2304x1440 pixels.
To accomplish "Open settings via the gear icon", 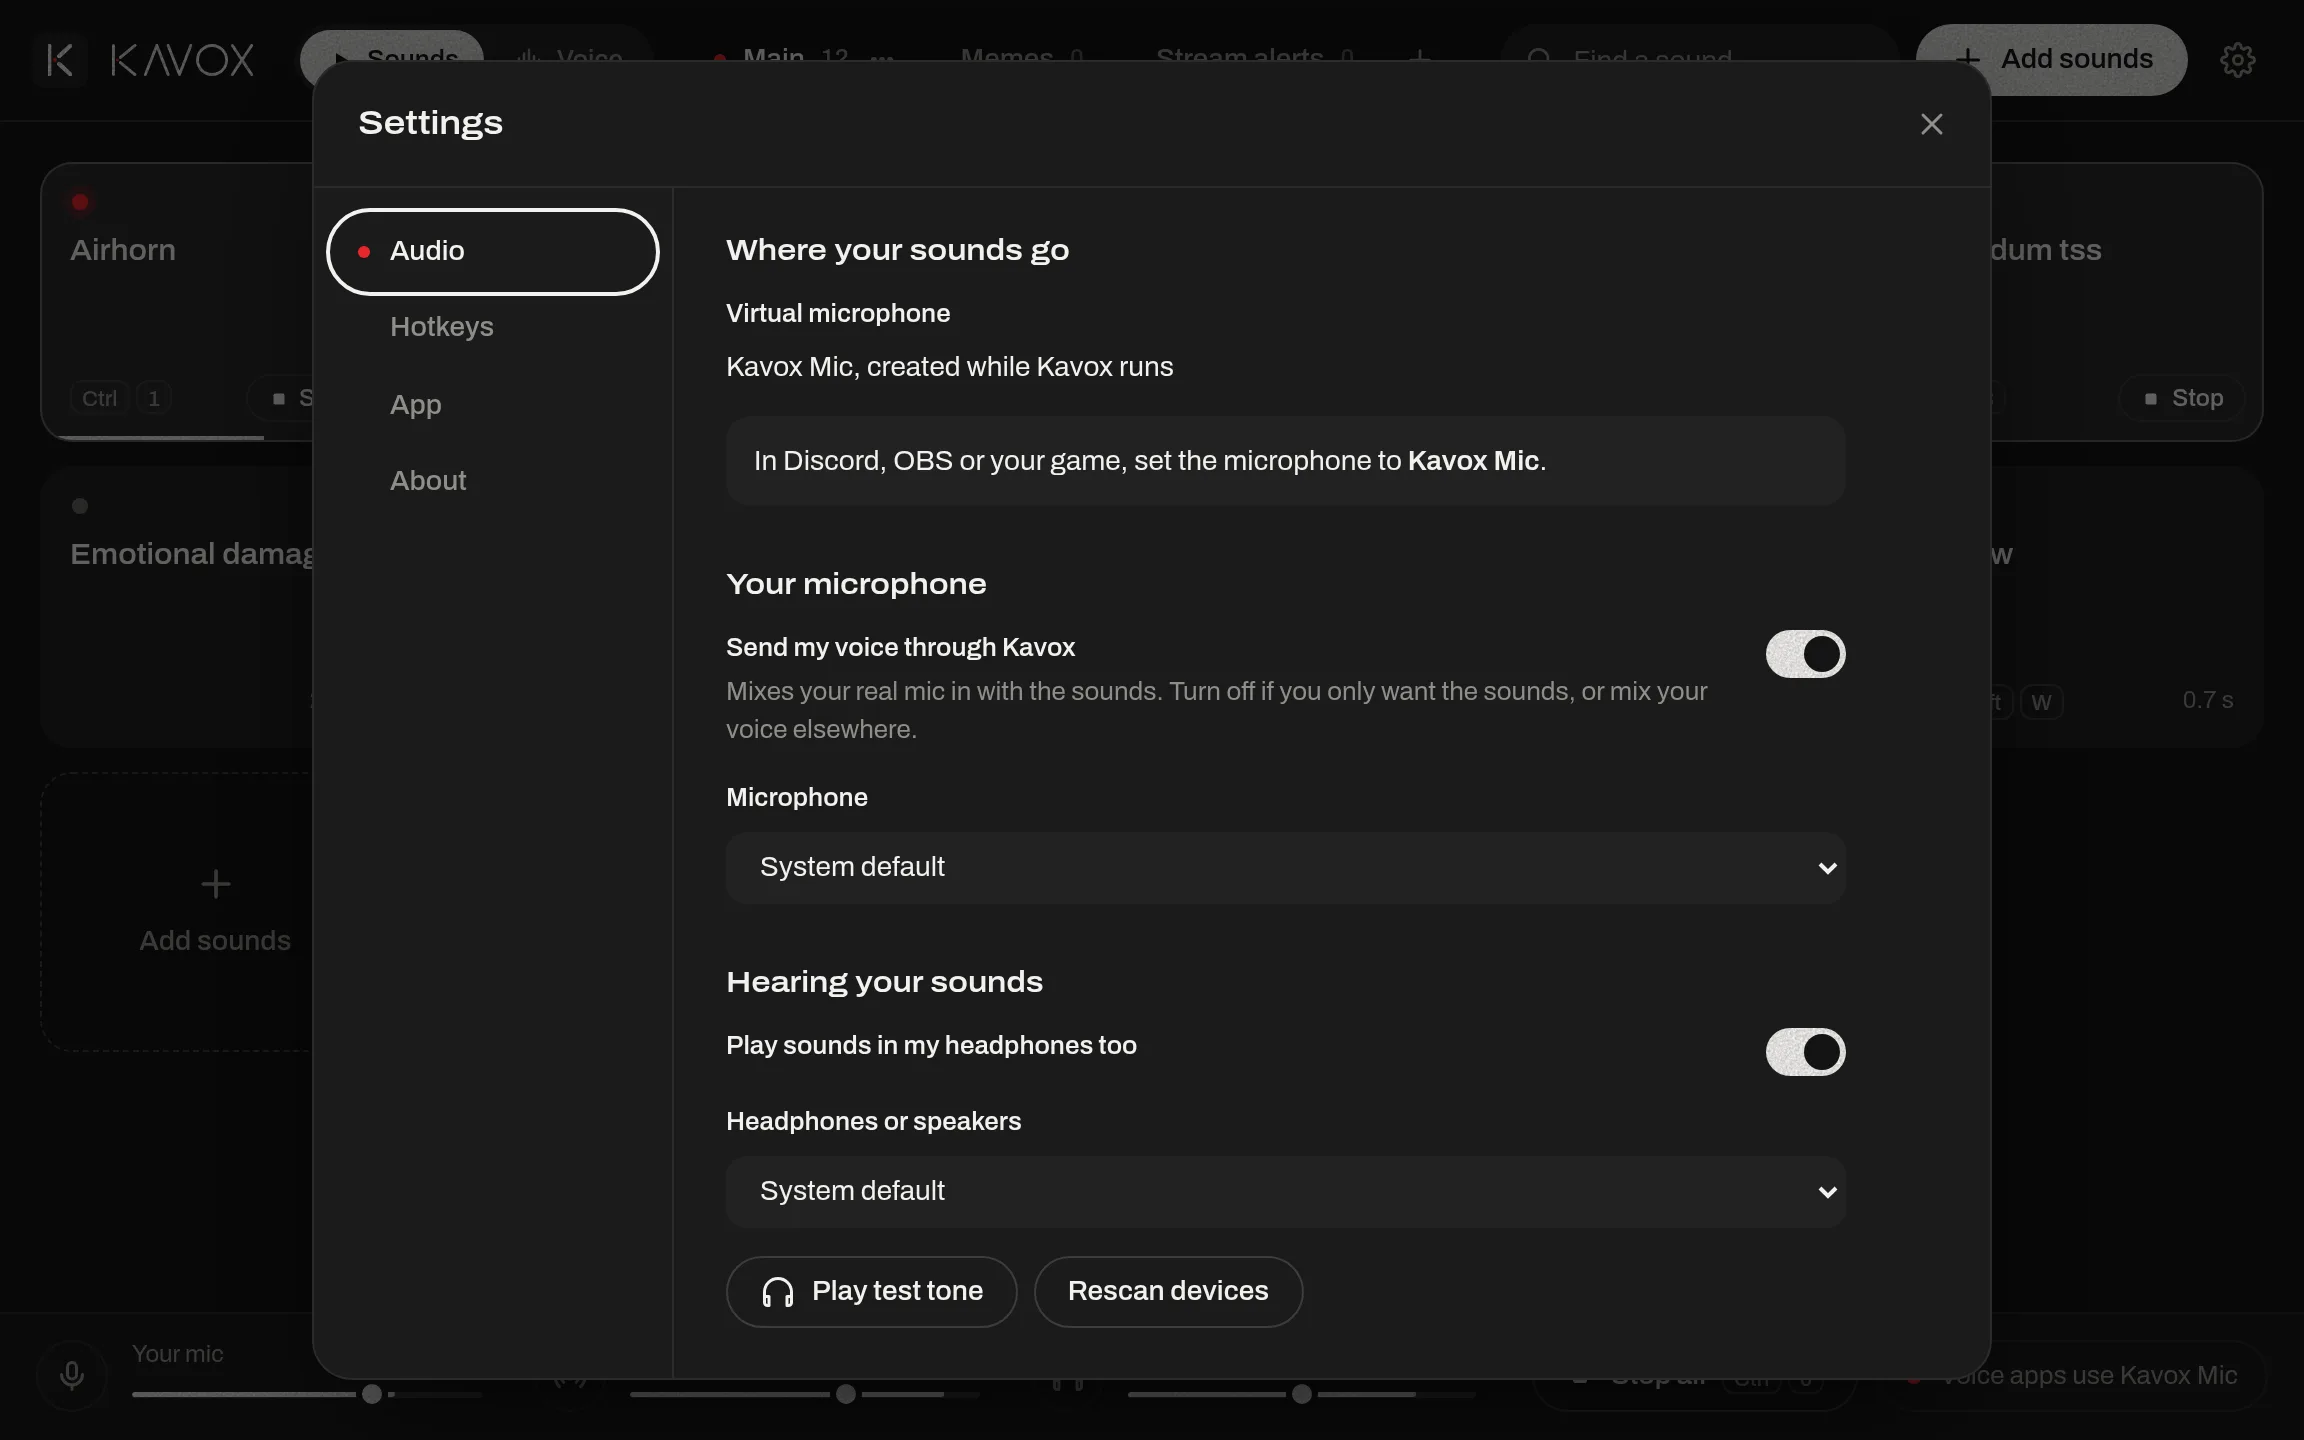I will click(2237, 60).
